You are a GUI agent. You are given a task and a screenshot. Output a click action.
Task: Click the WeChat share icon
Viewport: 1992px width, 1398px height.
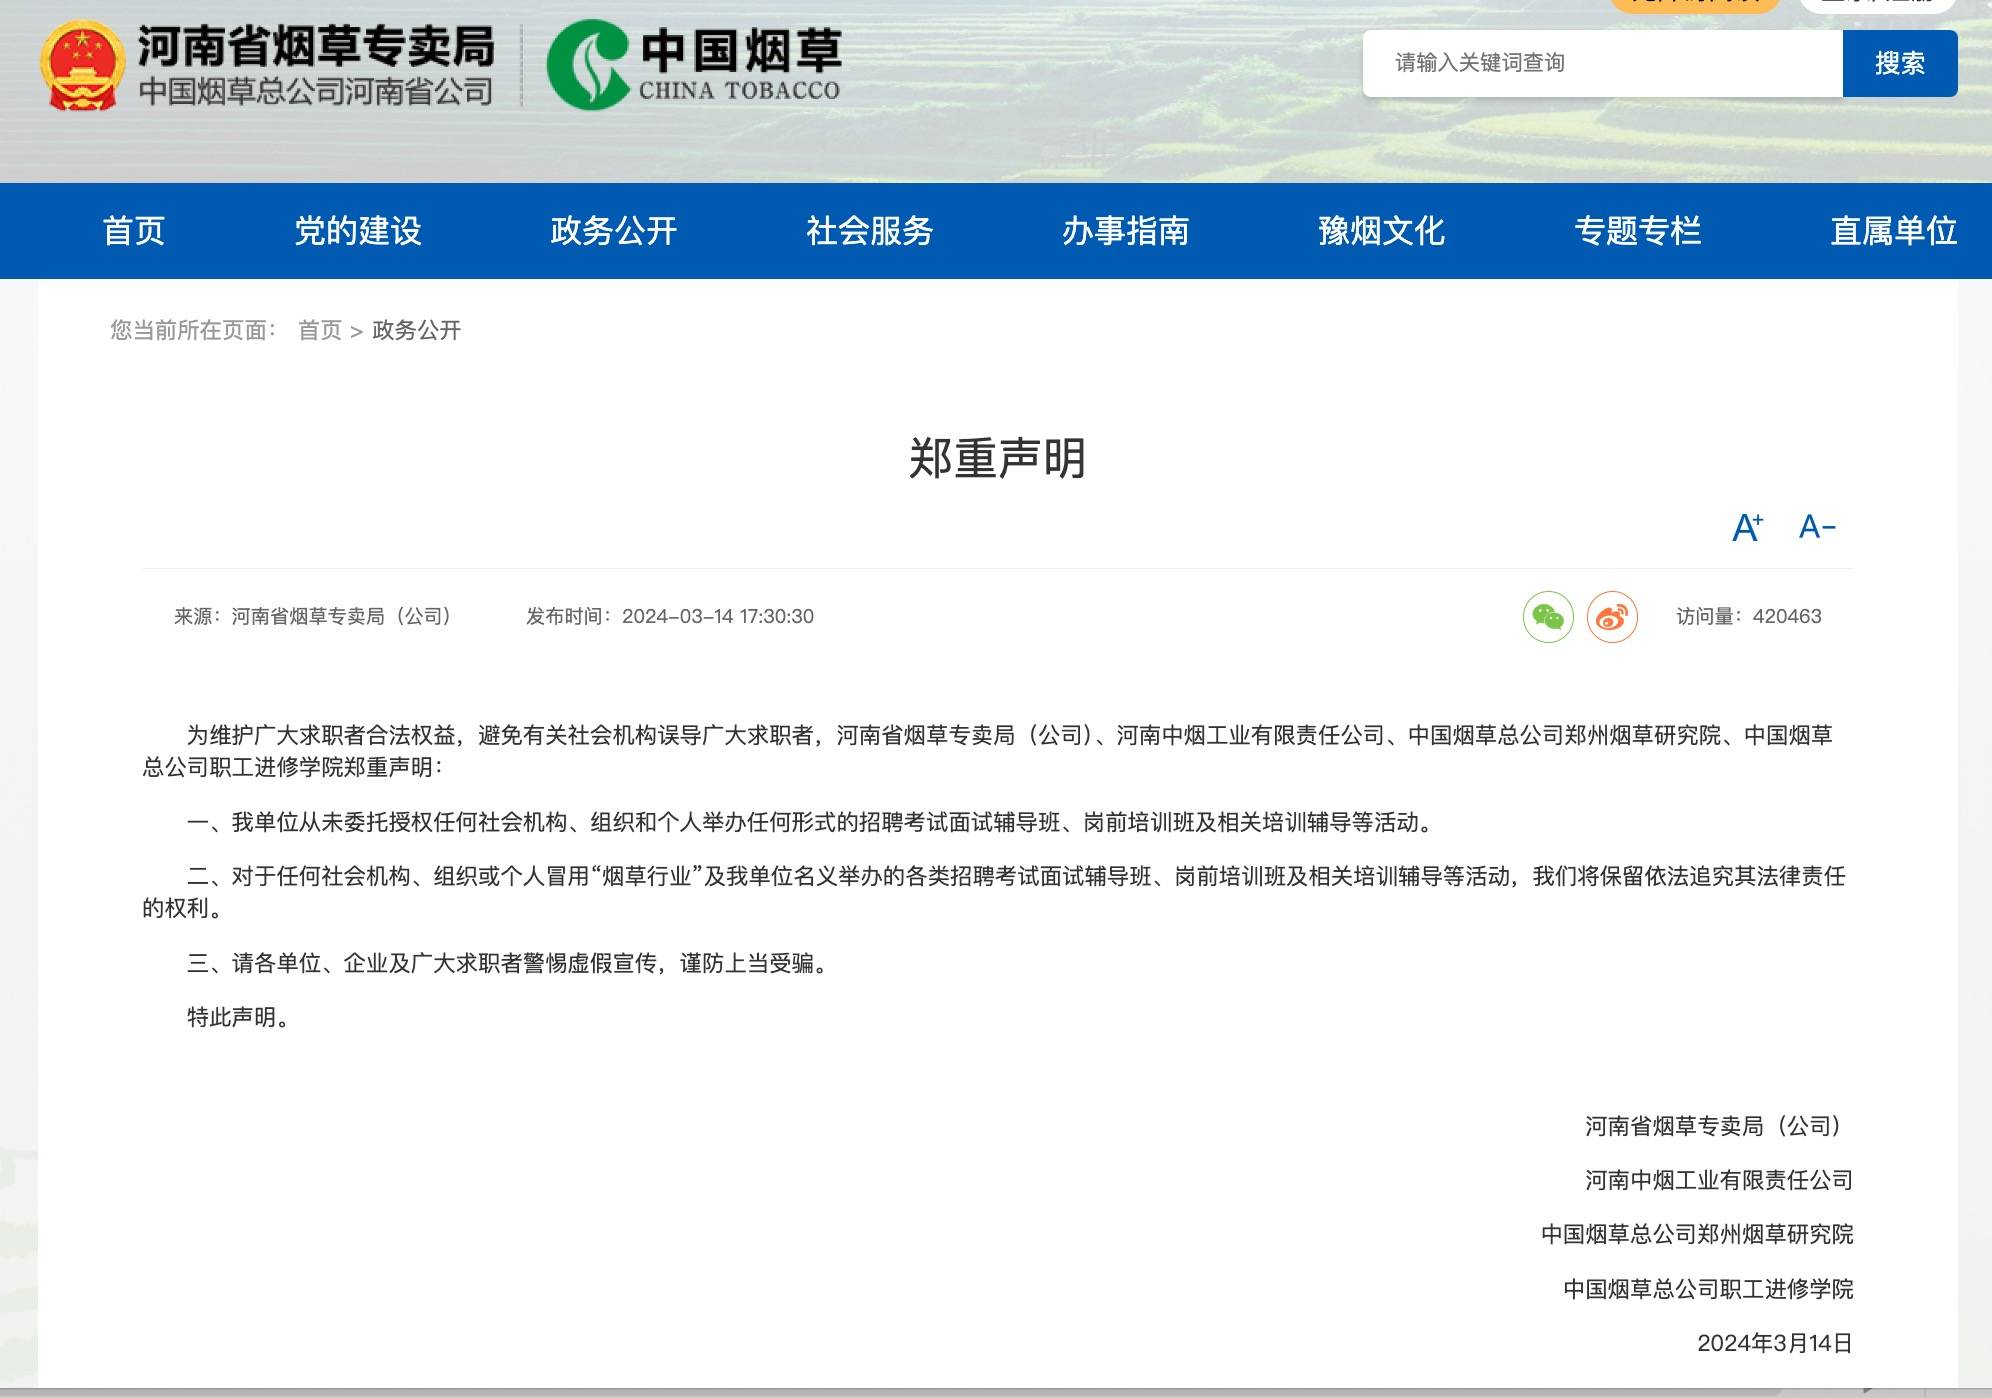point(1547,617)
